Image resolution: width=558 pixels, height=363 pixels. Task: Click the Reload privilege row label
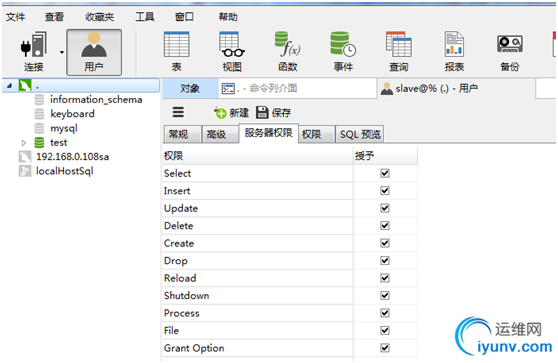pyautogui.click(x=180, y=278)
